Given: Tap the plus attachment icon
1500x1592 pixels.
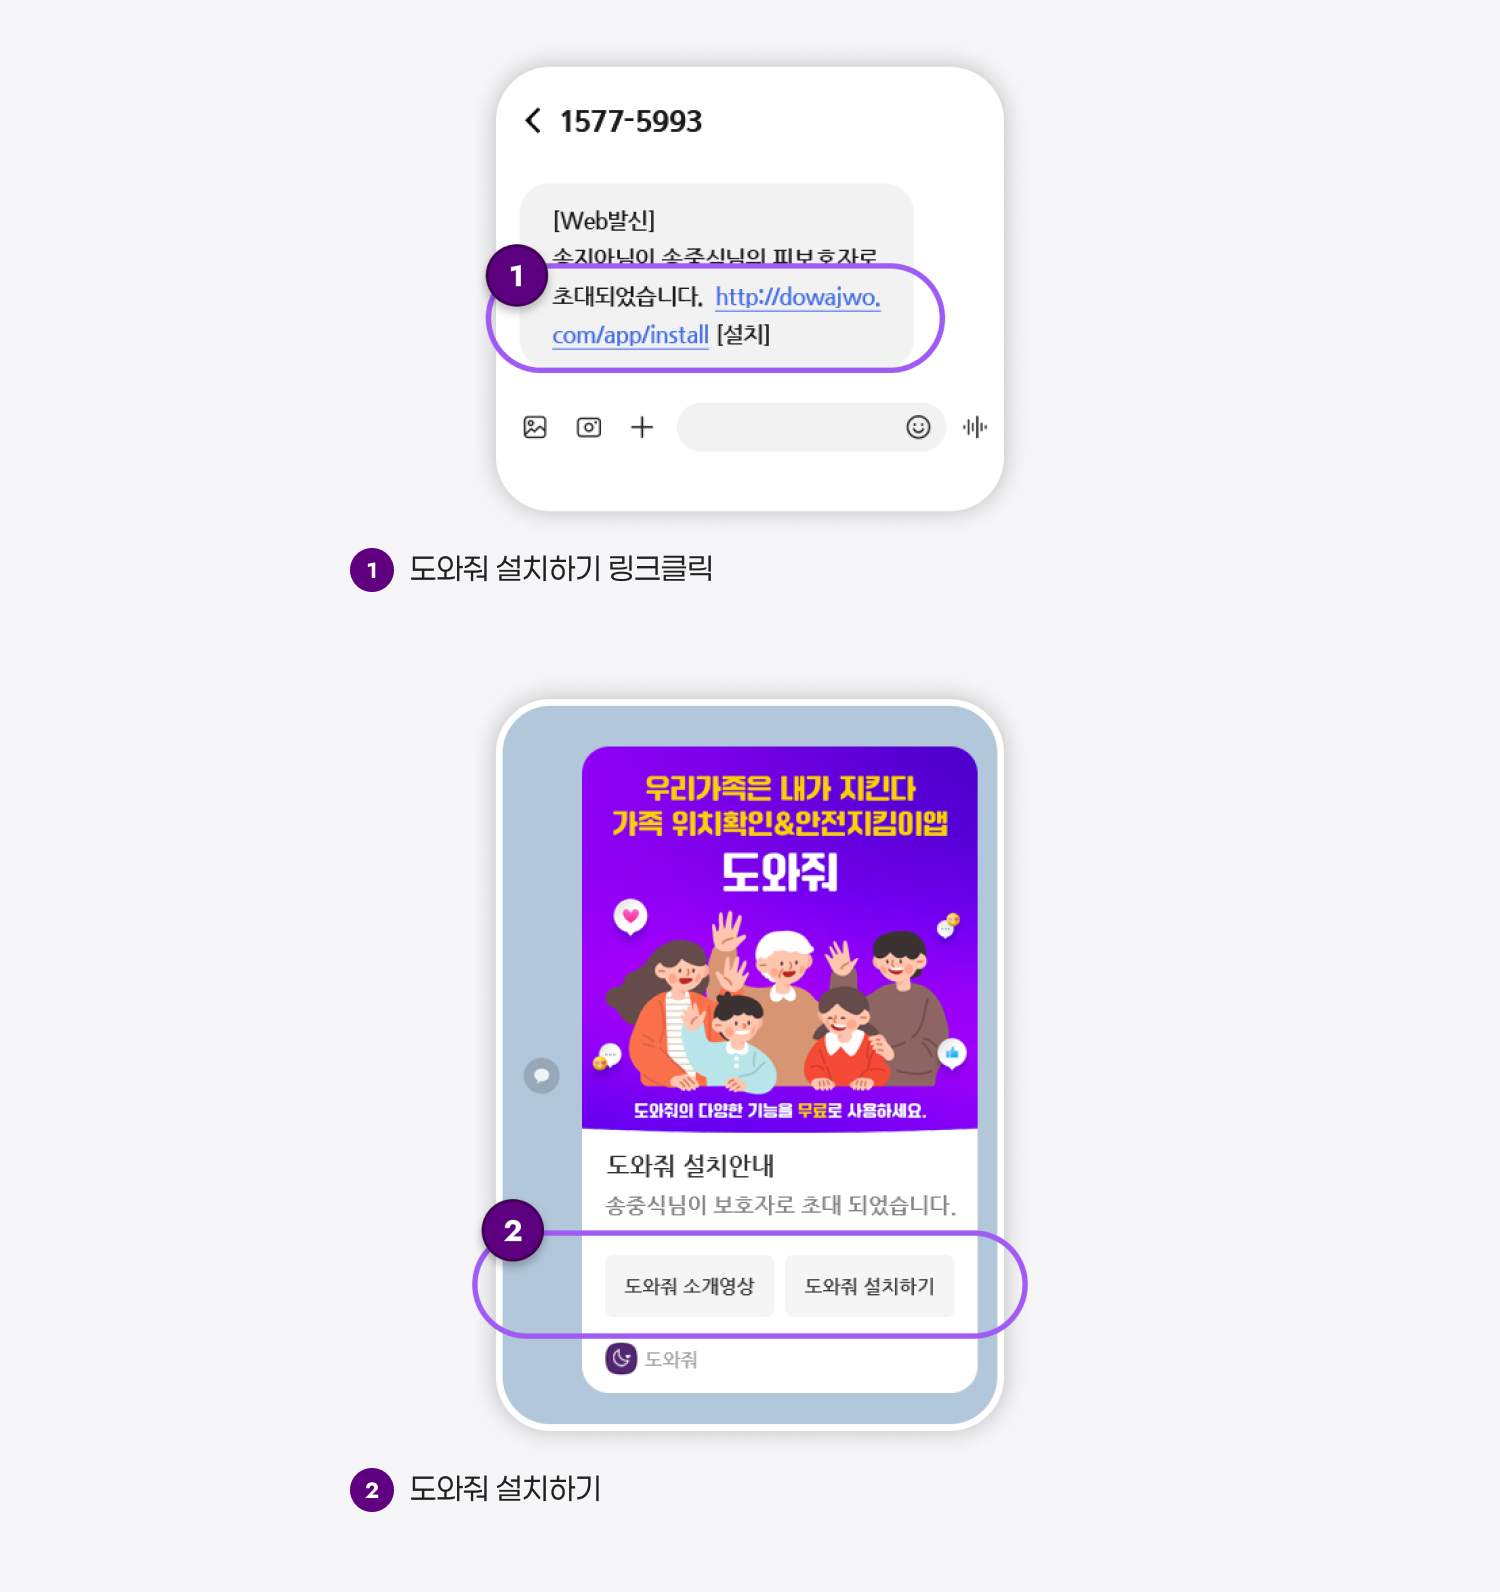Looking at the screenshot, I should point(642,427).
